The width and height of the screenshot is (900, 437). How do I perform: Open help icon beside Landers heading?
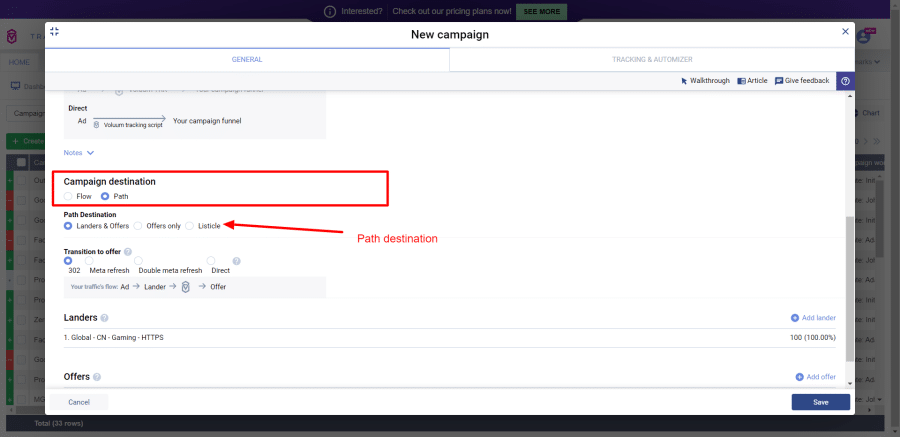click(x=104, y=318)
